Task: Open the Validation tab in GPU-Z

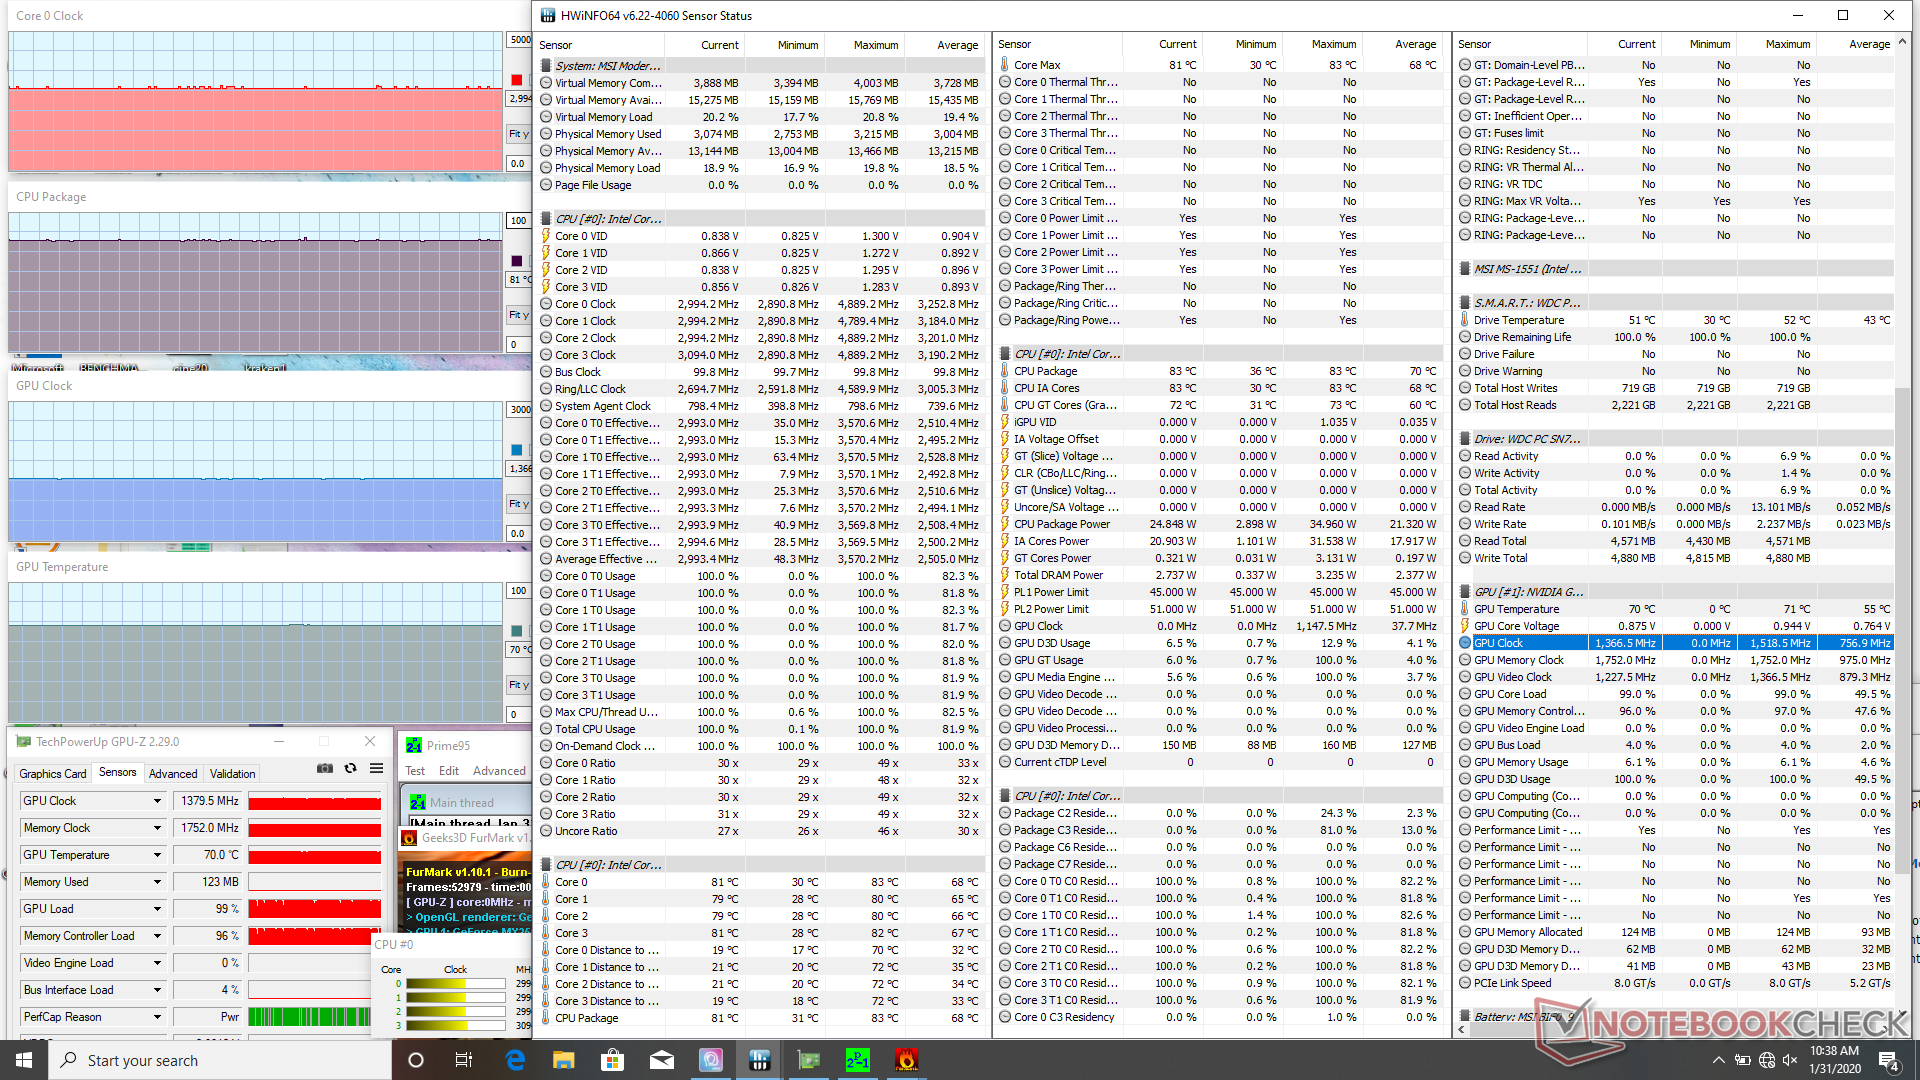Action: tap(232, 773)
